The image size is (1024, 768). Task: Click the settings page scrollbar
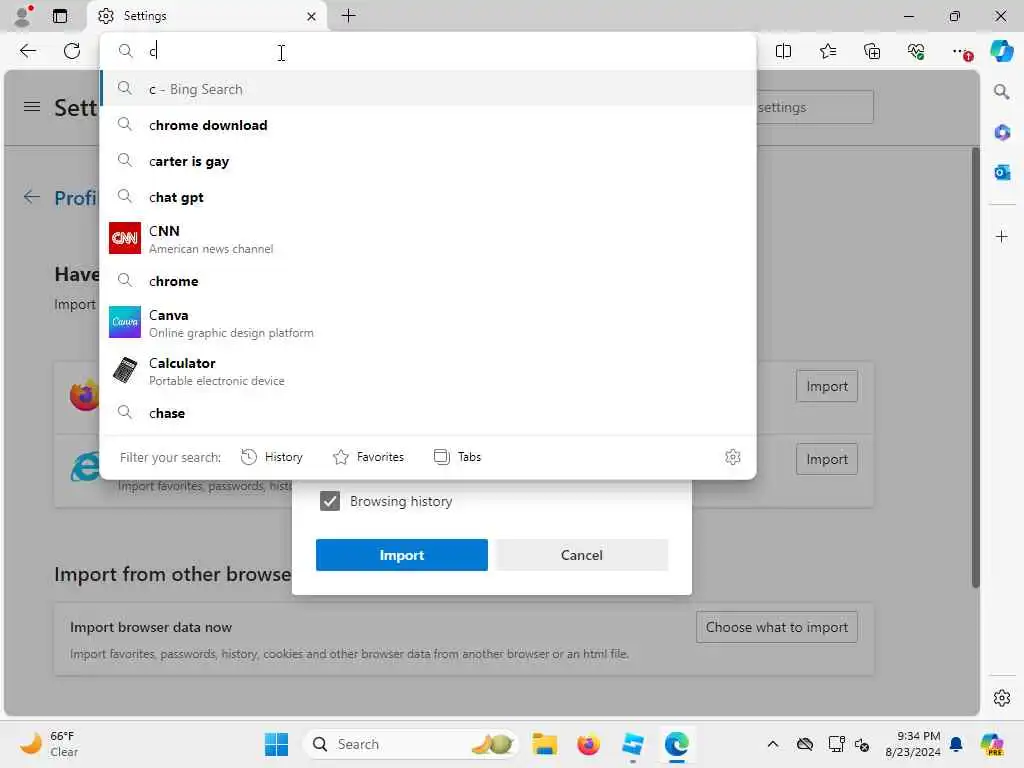(x=975, y=368)
